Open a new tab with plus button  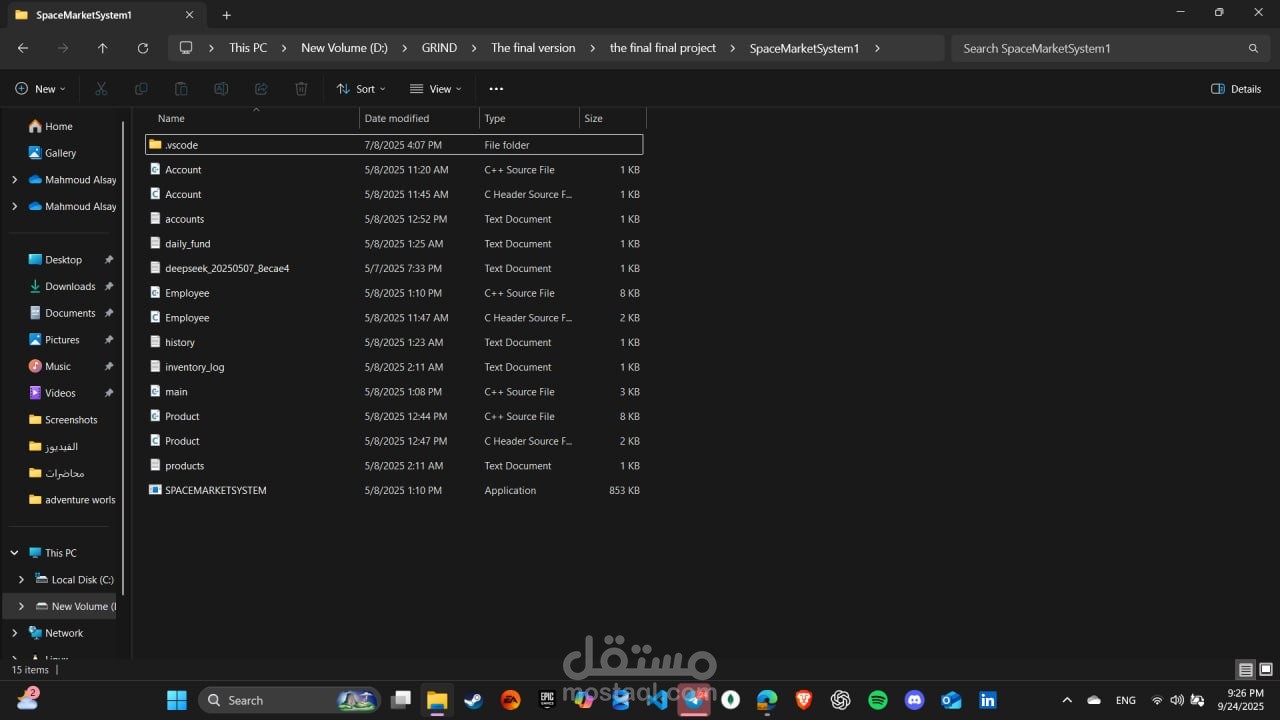[226, 15]
